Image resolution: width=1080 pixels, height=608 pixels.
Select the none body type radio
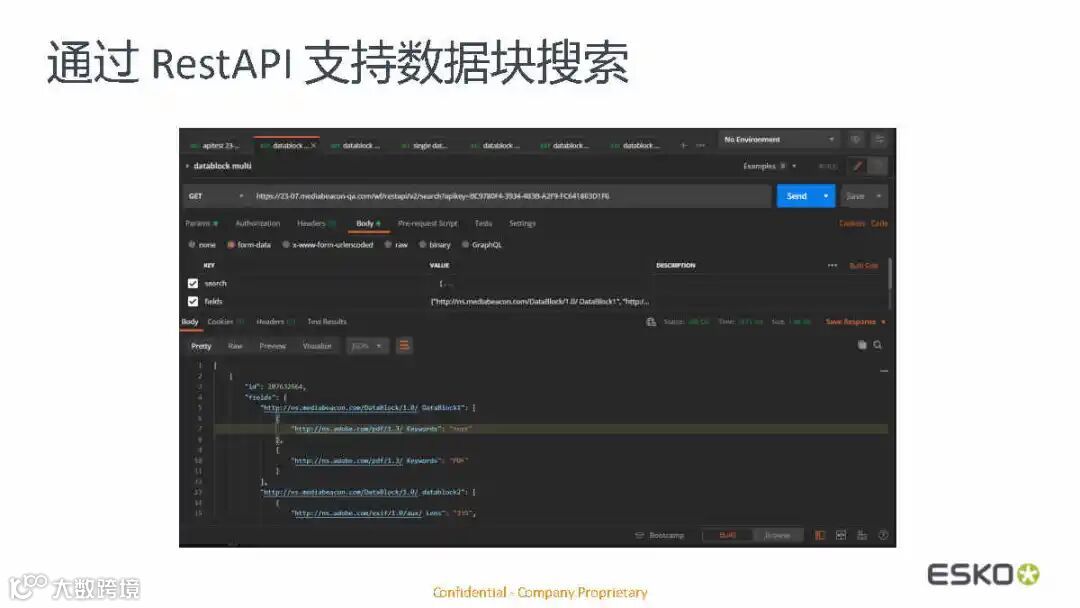pyautogui.click(x=192, y=244)
